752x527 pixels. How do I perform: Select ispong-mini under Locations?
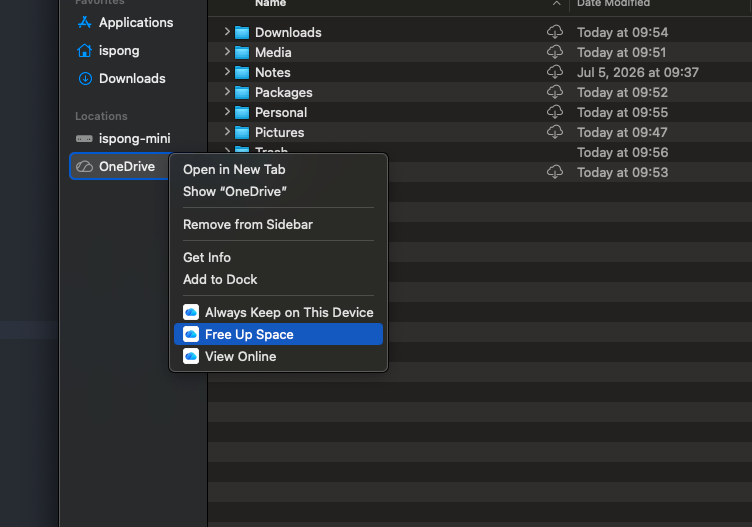tap(136, 139)
